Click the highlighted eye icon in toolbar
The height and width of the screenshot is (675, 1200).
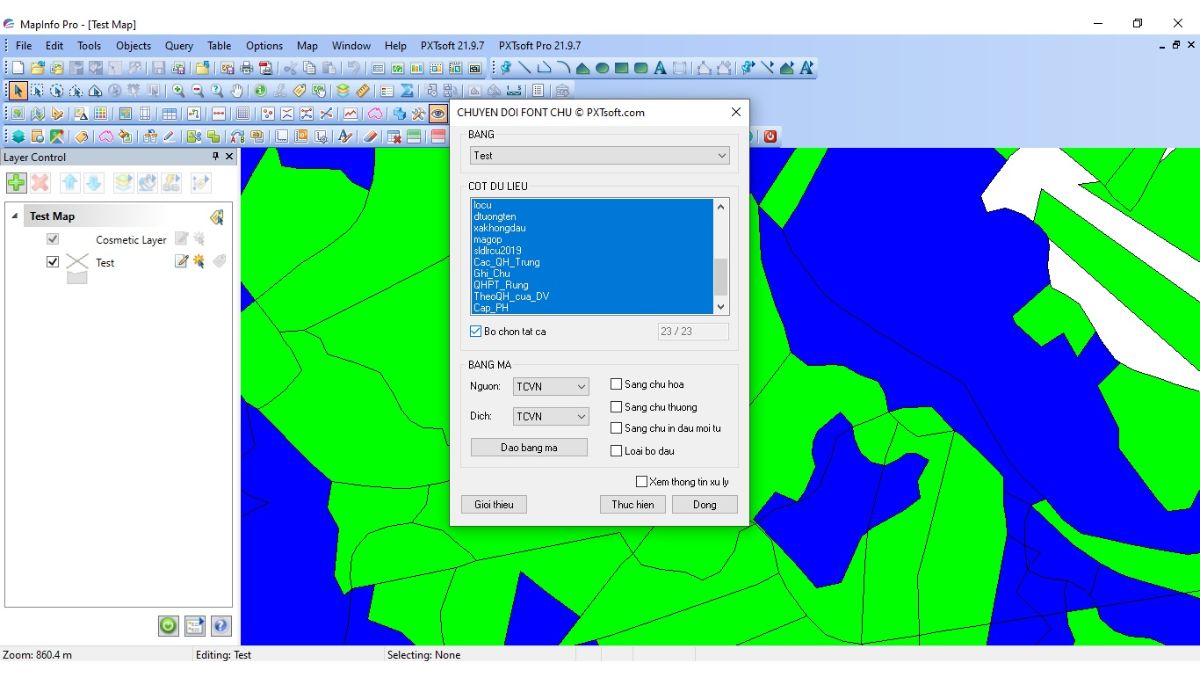(437, 113)
